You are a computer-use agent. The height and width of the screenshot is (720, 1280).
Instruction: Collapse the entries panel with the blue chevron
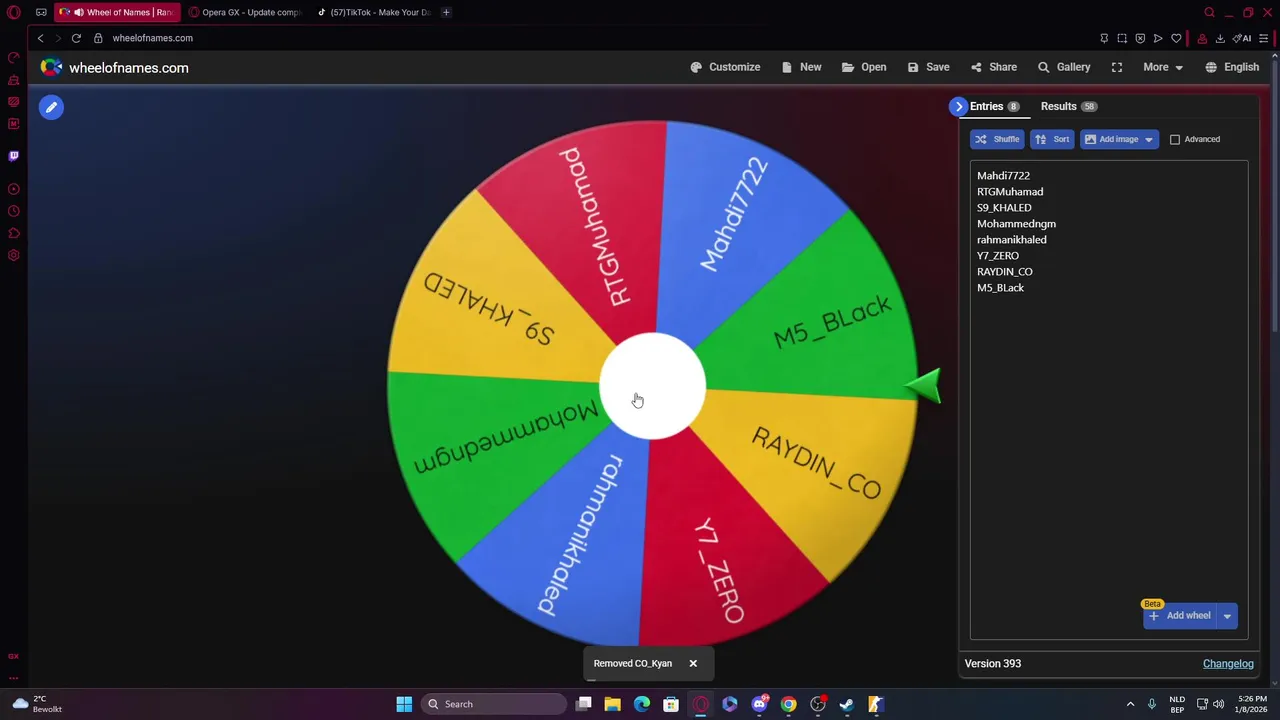959,106
